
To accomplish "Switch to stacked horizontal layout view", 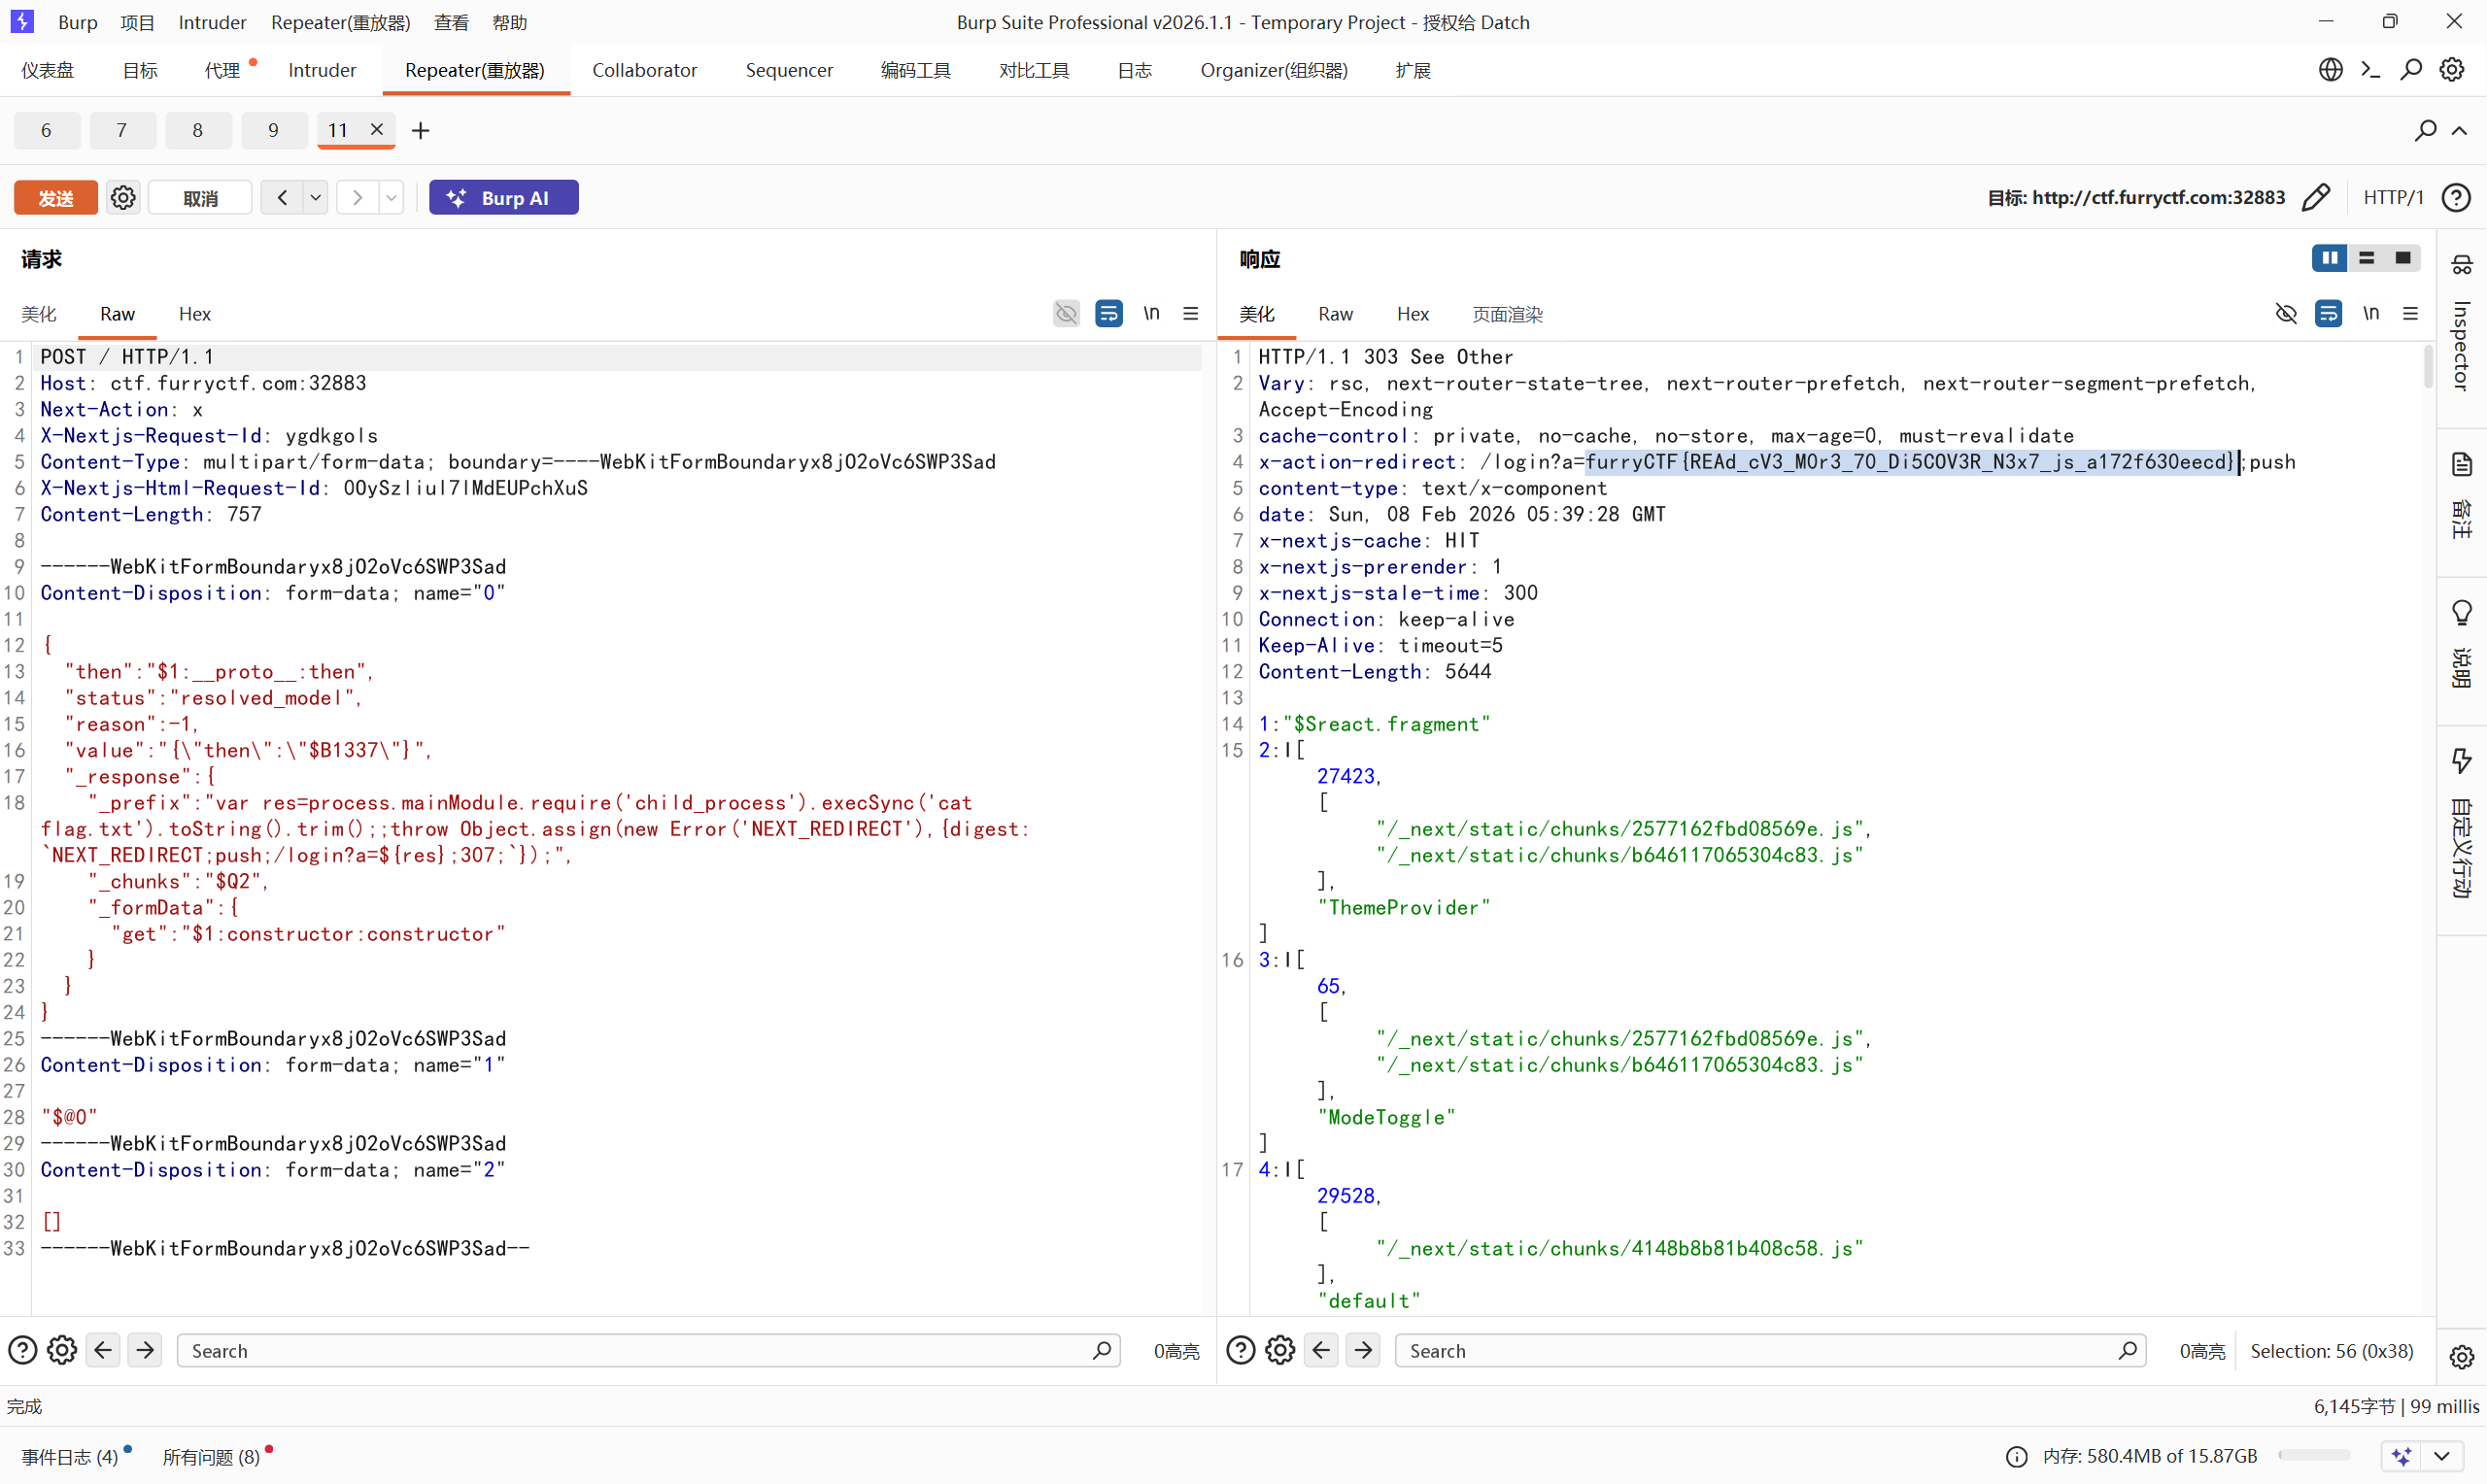I will coord(2366,258).
